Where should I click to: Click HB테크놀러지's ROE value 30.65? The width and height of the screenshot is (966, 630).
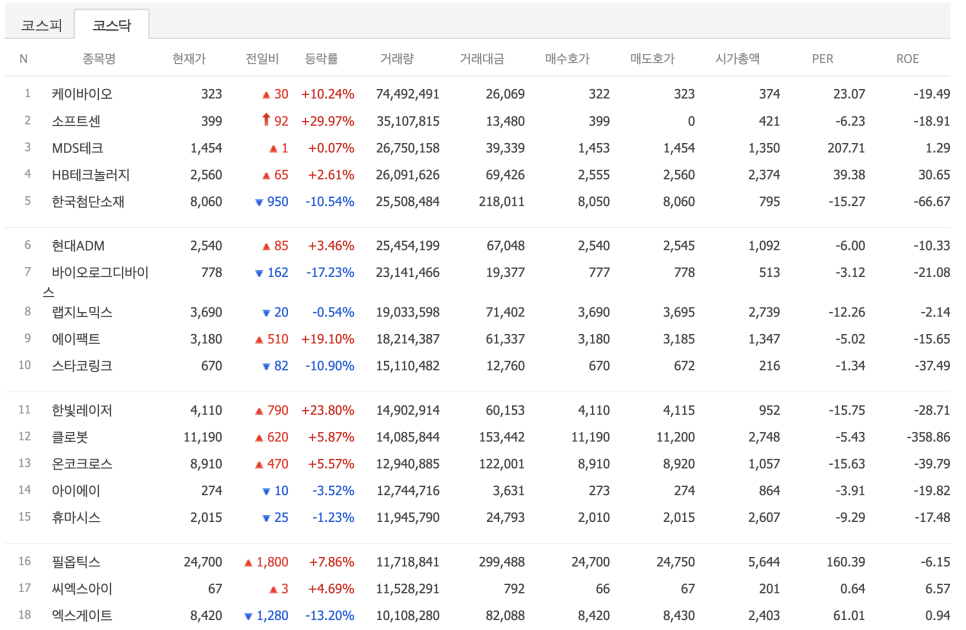(x=934, y=175)
